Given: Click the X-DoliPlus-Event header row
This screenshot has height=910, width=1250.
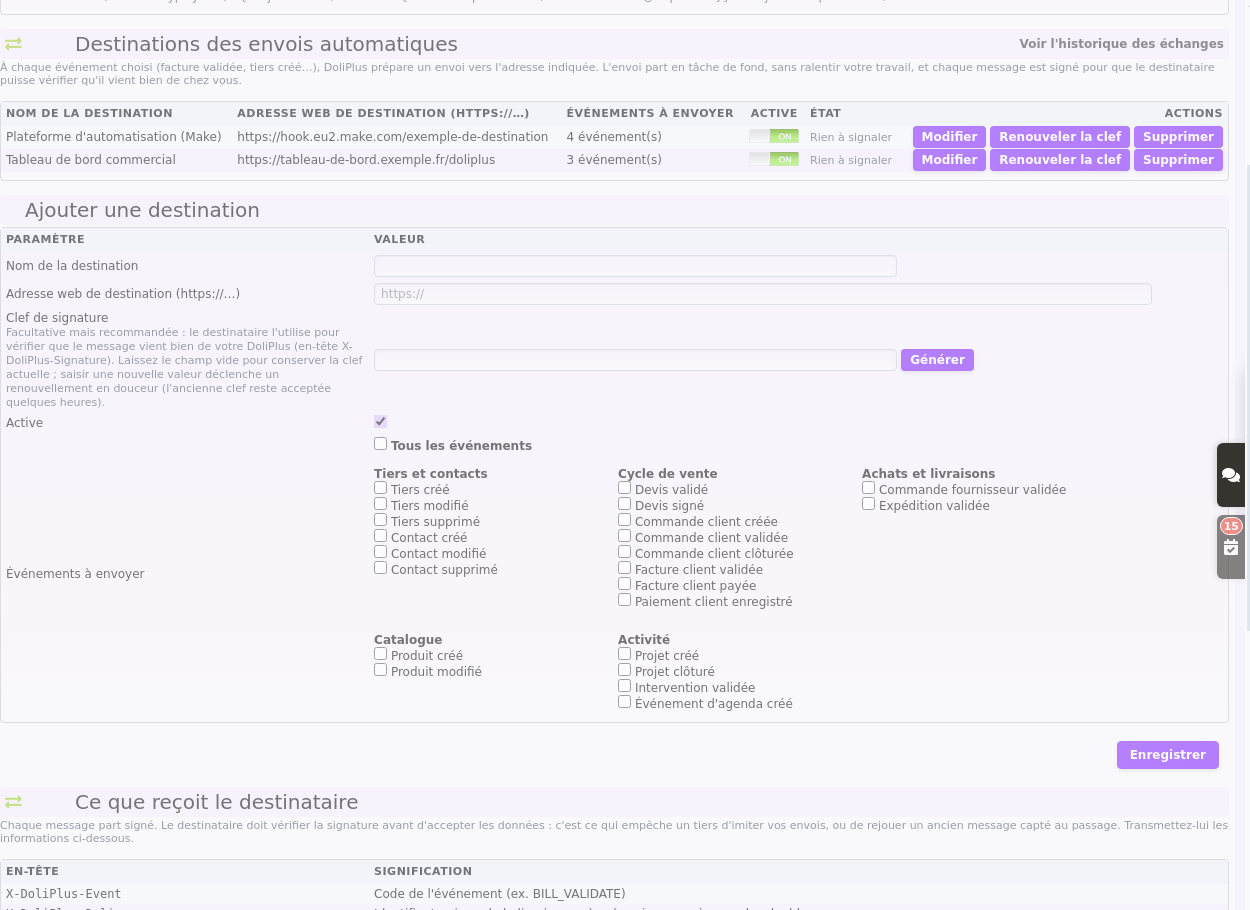Looking at the screenshot, I should [x=614, y=894].
